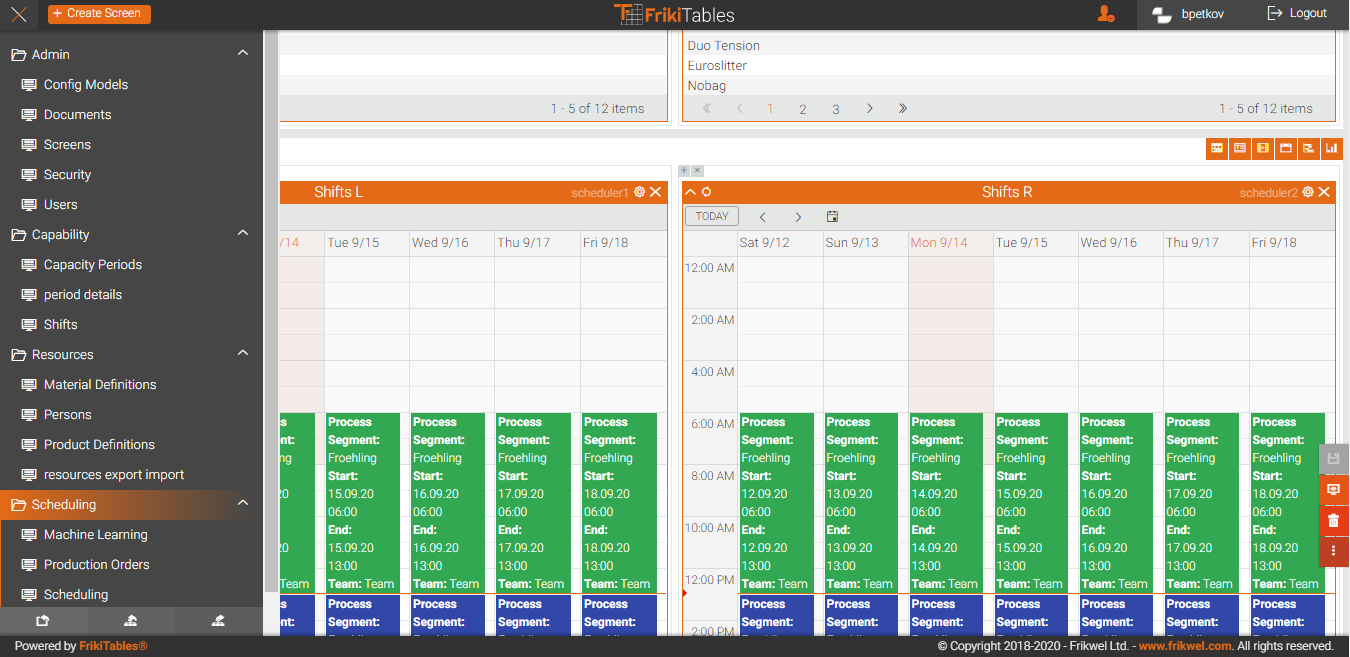
Task: Select the green shift block on Sat 9/12
Action: [776, 502]
